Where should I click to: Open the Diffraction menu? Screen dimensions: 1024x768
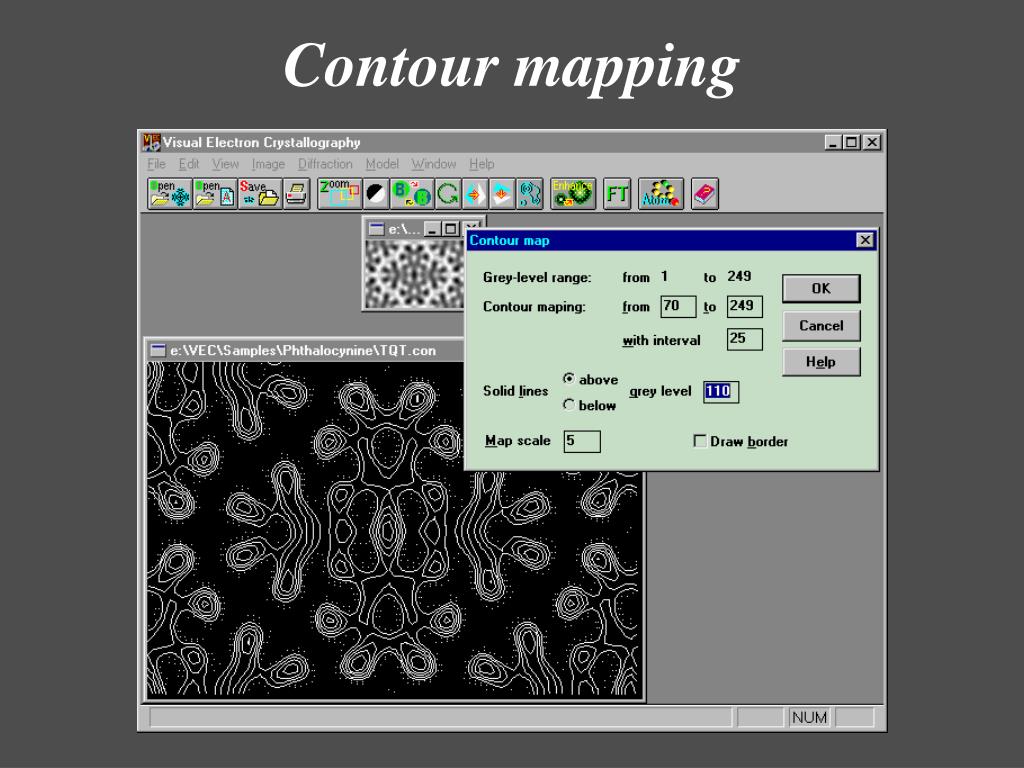325,164
